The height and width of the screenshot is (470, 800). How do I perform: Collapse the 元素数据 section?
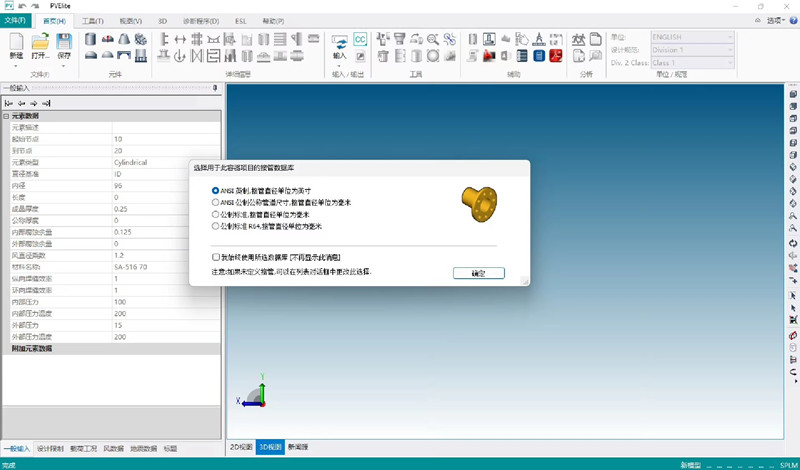point(6,117)
